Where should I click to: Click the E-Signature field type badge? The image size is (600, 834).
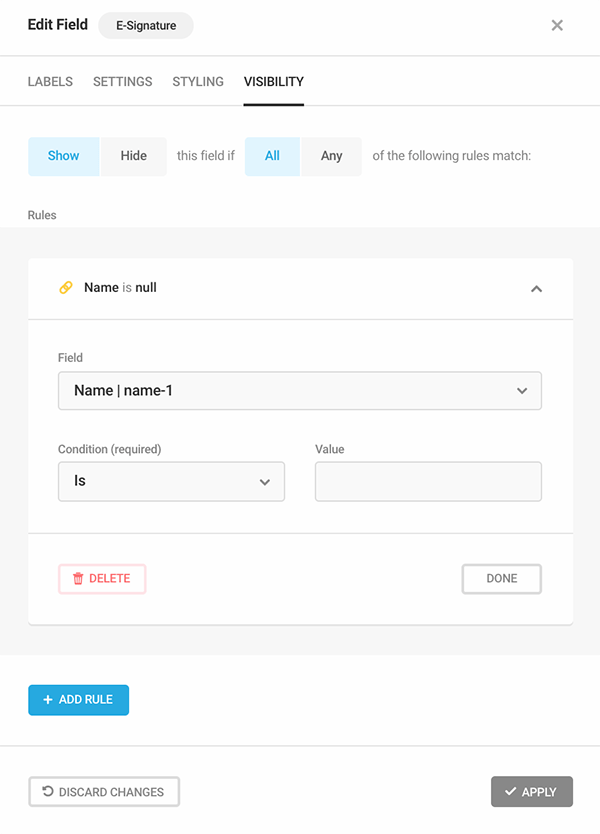point(146,26)
